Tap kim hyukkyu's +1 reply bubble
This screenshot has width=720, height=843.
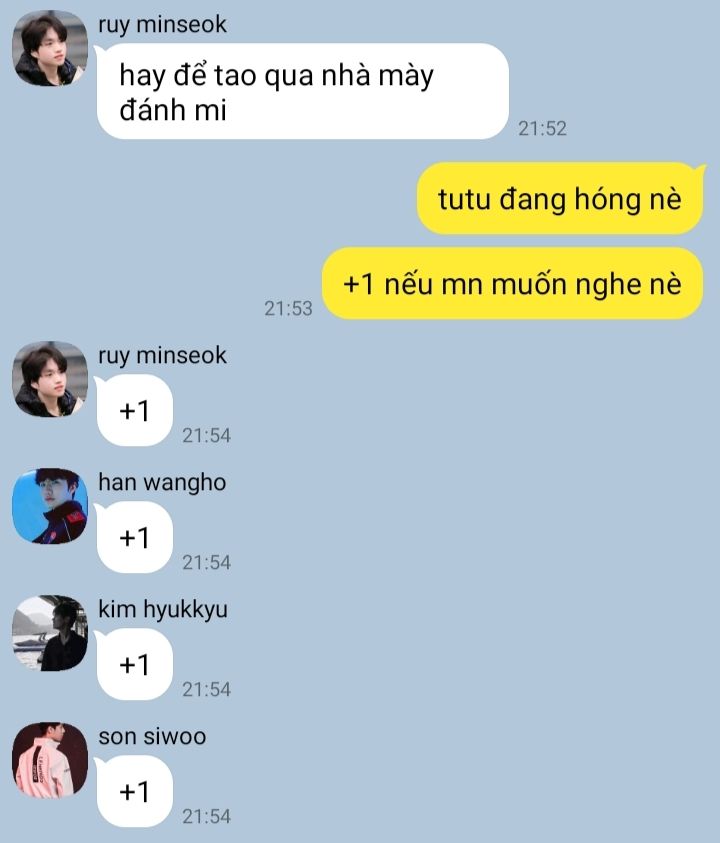134,665
